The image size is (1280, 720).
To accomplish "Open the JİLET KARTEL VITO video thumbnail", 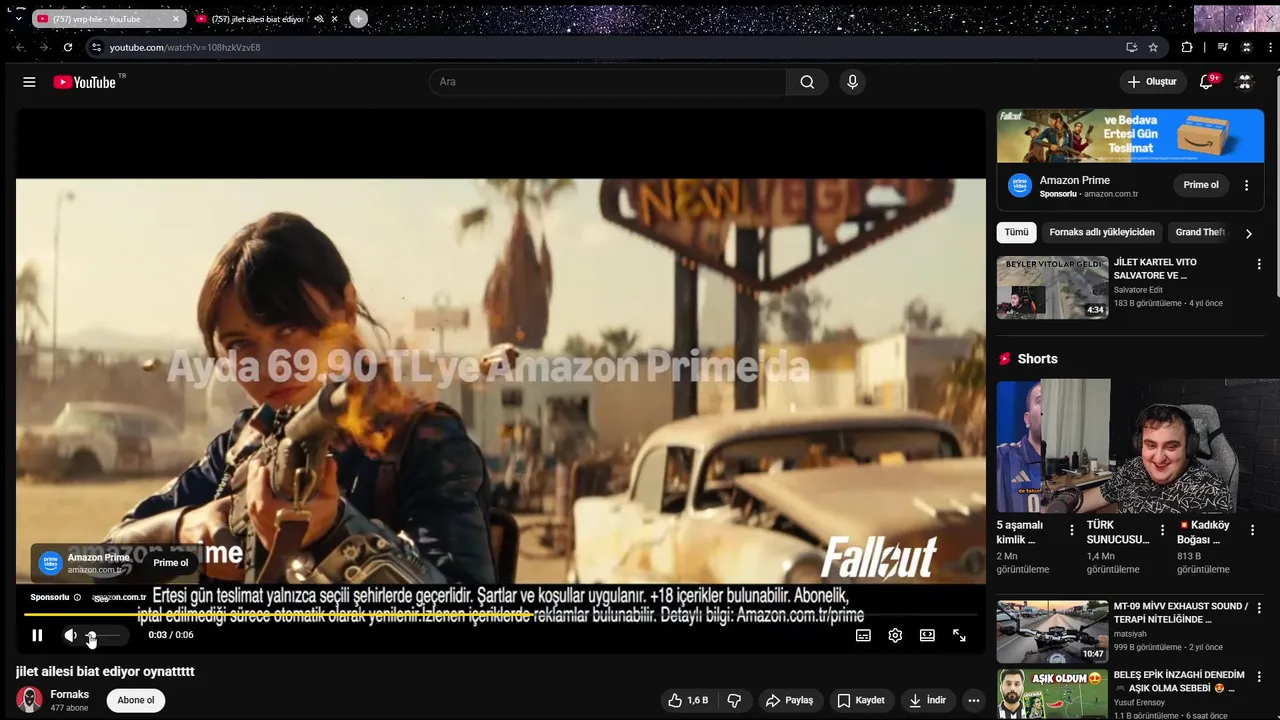I will click(1052, 288).
